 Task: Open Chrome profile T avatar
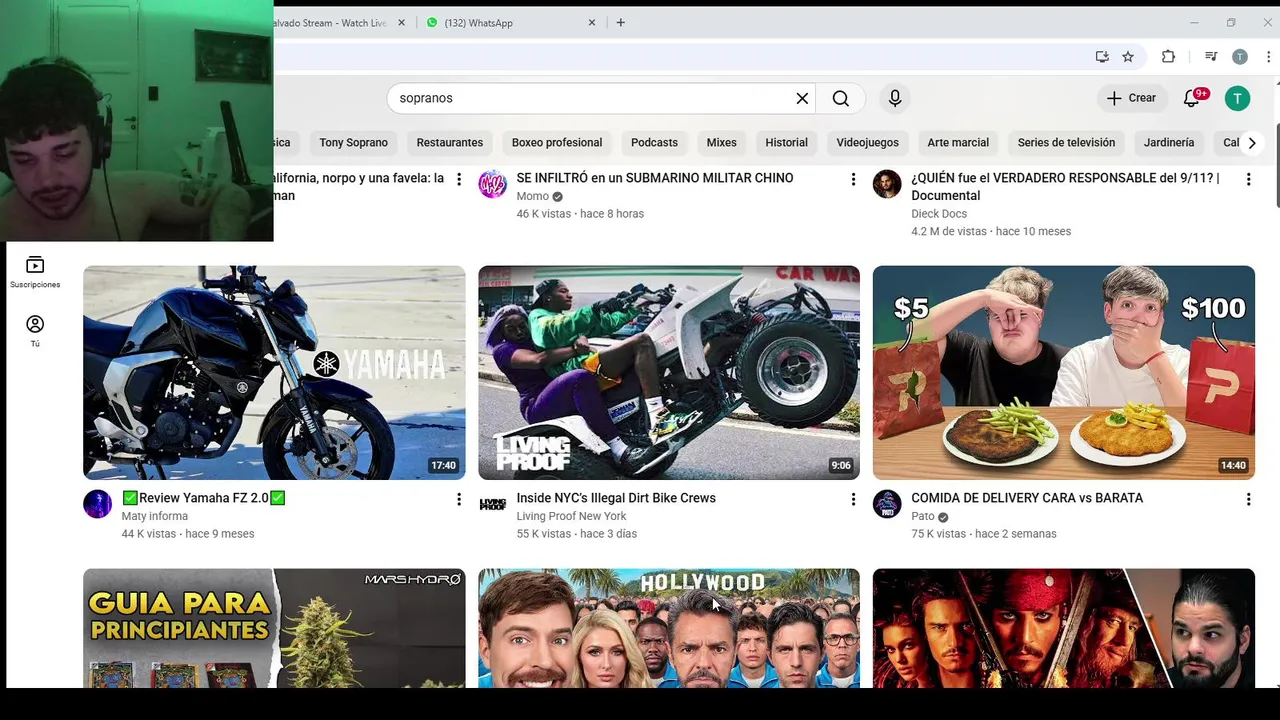pyautogui.click(x=1240, y=57)
